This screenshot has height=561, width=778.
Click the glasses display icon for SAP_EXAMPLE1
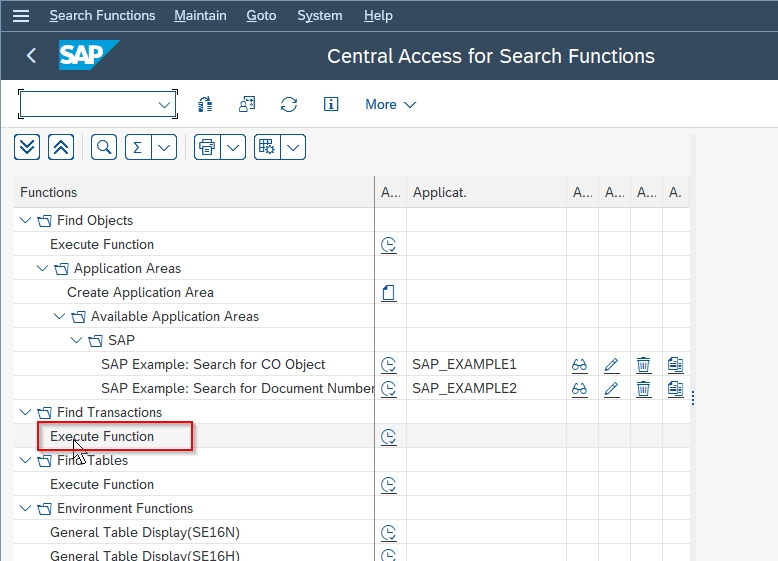coord(580,364)
